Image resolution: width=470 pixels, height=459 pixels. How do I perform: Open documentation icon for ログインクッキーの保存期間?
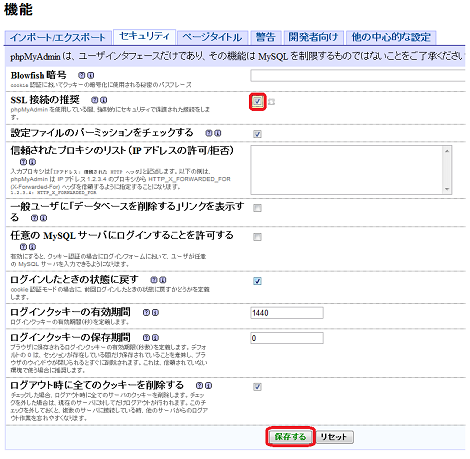pyautogui.click(x=146, y=338)
